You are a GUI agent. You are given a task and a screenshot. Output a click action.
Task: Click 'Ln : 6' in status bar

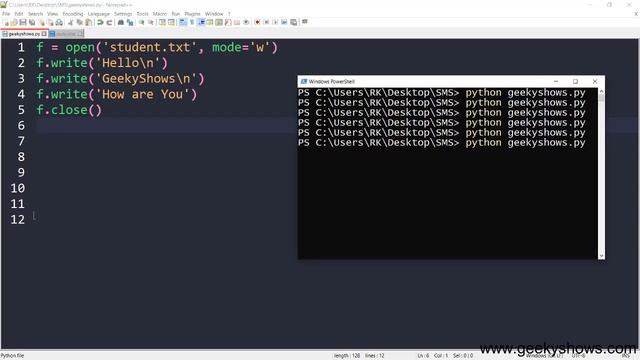(x=423, y=356)
